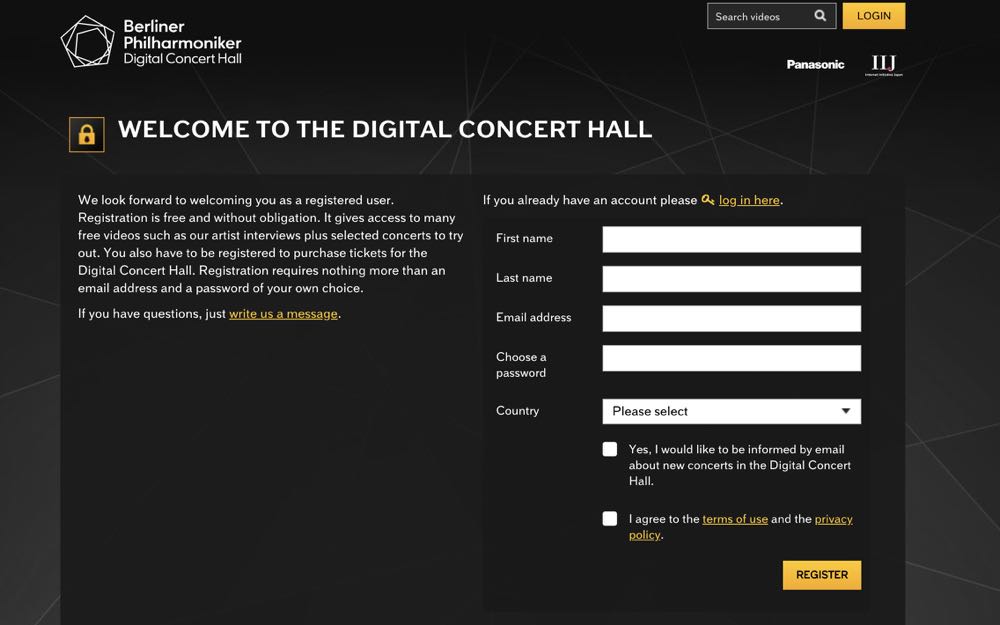1000x625 pixels.
Task: Click the Berliner Philharmoniker pentagon logo
Action: 88,43
